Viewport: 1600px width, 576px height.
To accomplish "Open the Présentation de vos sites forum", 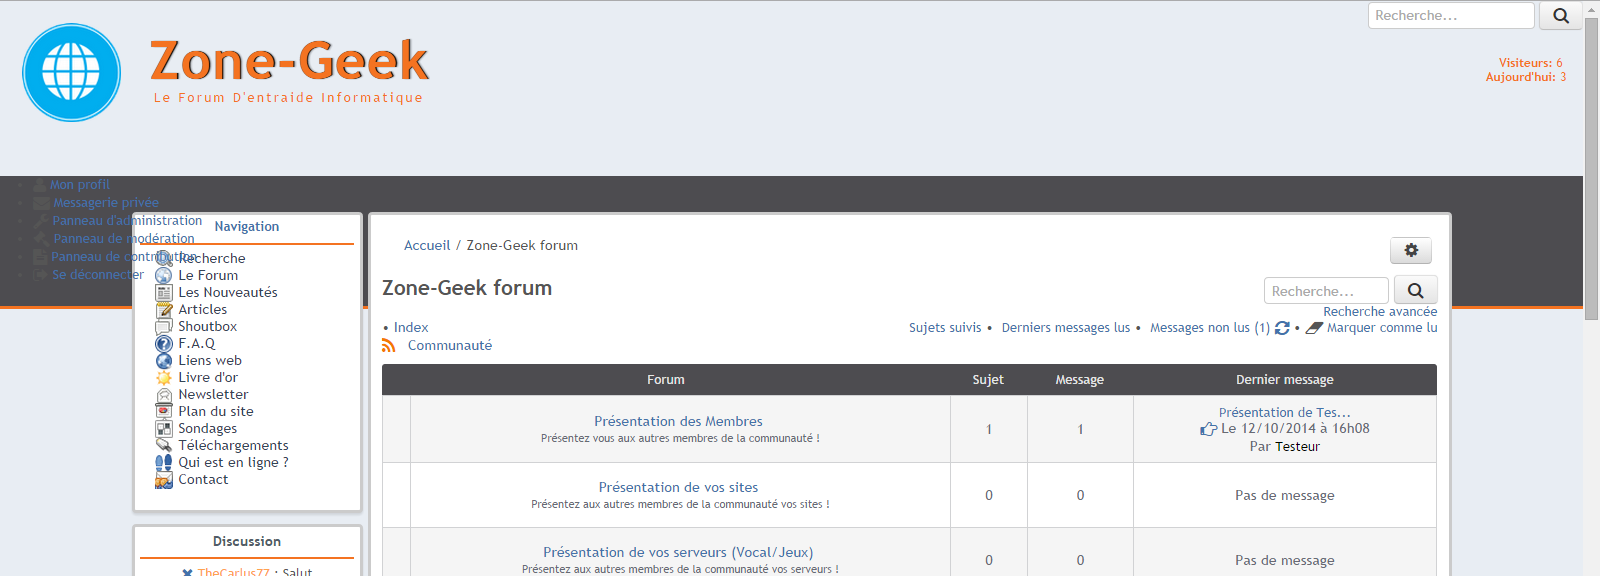I will 678,488.
